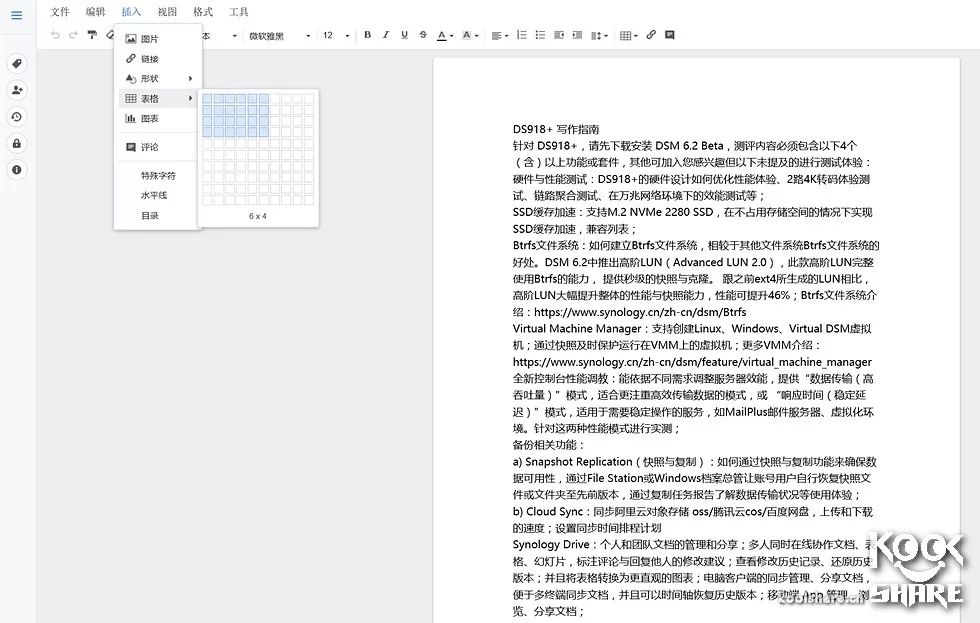Toggle underline formatting

(x=404, y=35)
